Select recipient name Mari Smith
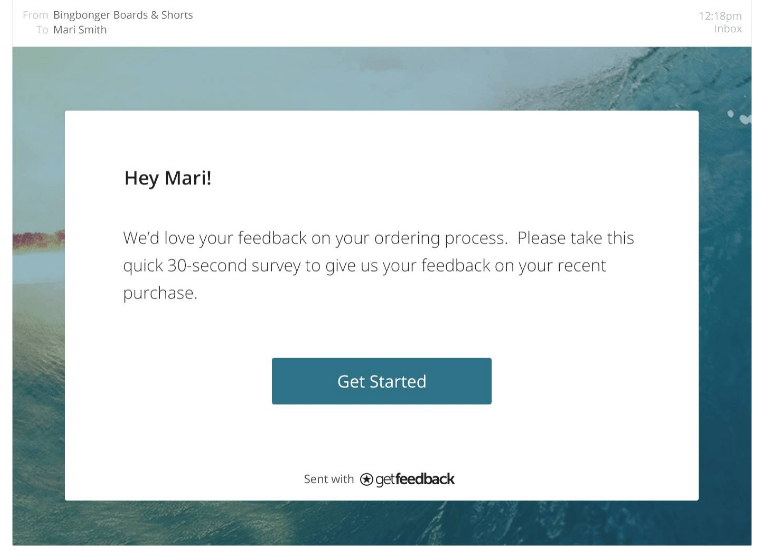 pyautogui.click(x=80, y=30)
